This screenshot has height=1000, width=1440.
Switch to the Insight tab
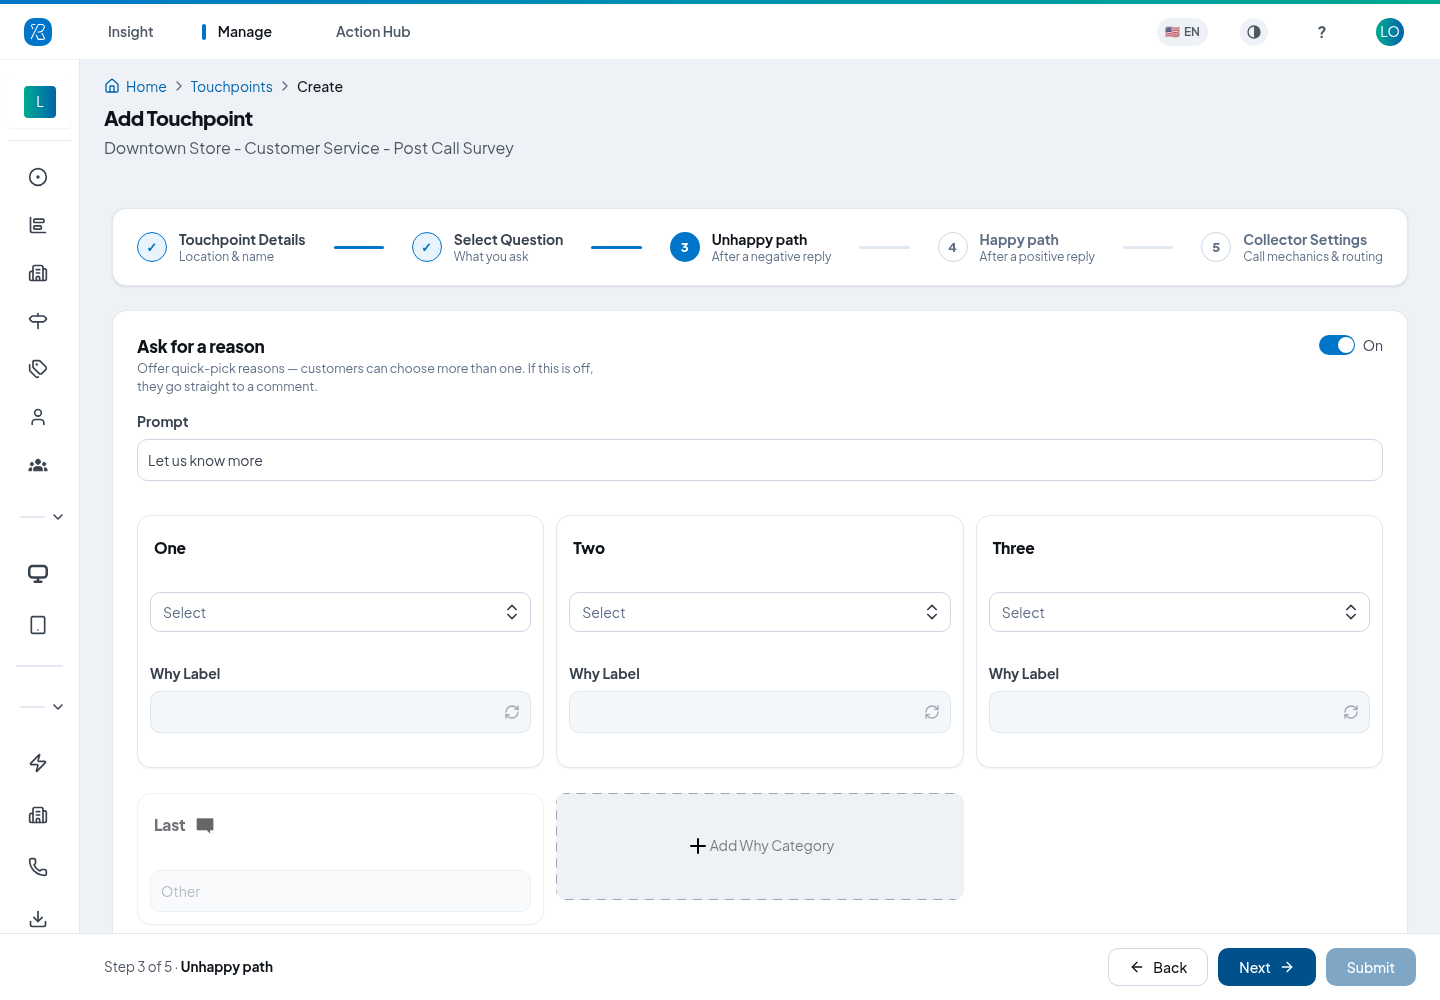pyautogui.click(x=131, y=32)
